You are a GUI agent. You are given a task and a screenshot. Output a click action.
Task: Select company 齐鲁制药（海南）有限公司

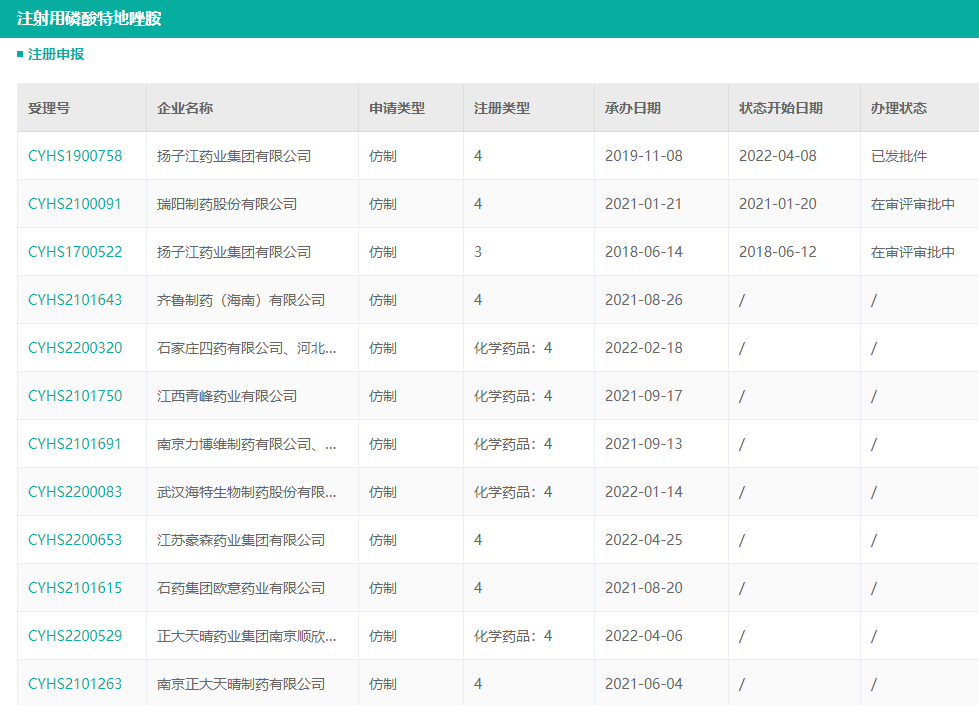tap(241, 300)
